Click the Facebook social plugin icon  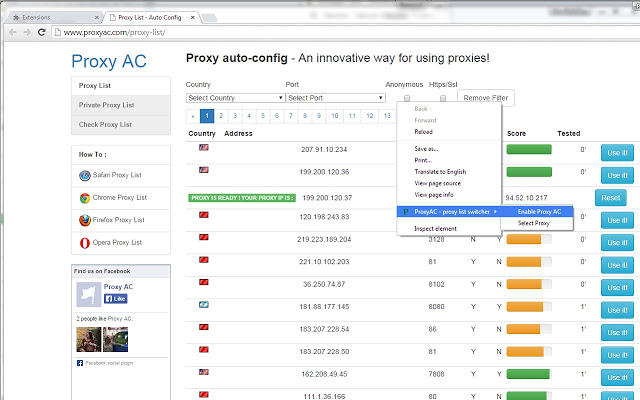coord(80,363)
